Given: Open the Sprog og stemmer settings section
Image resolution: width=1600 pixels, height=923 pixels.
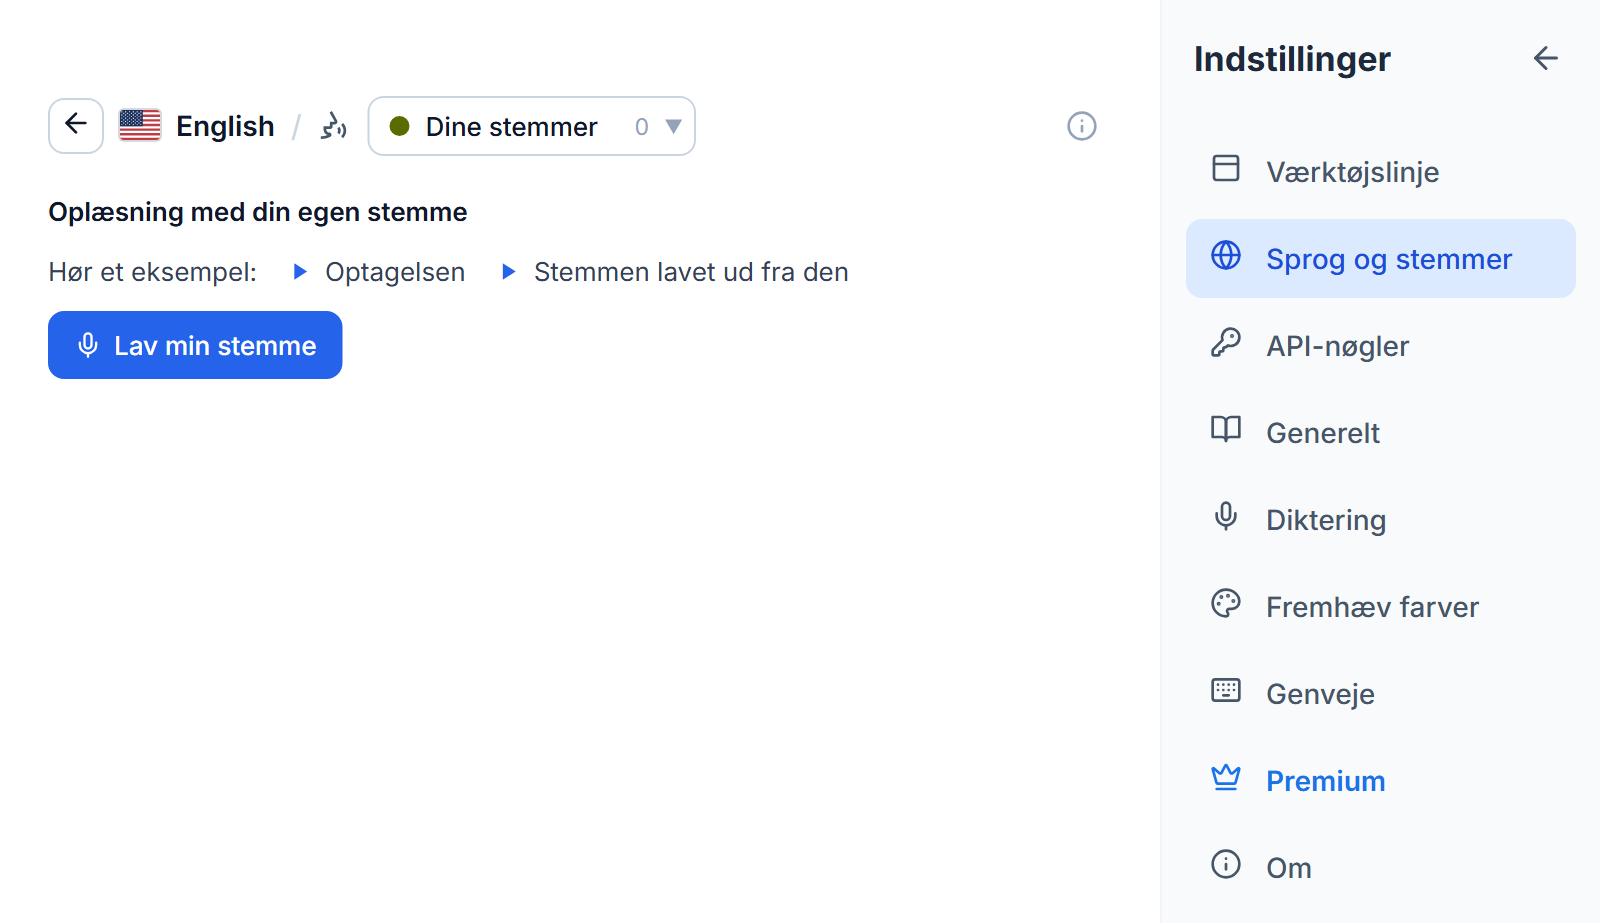Looking at the screenshot, I should click(x=1381, y=259).
